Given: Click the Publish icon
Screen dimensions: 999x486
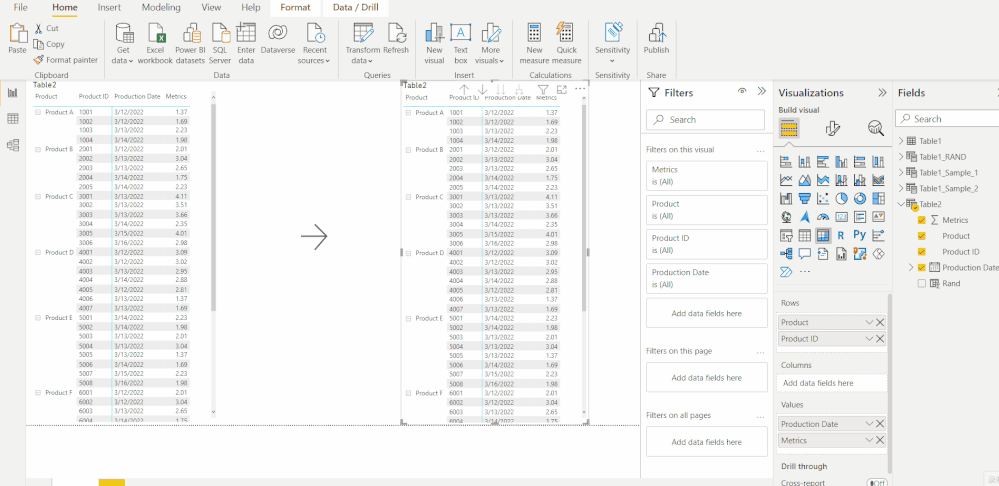Looking at the screenshot, I should click(656, 33).
